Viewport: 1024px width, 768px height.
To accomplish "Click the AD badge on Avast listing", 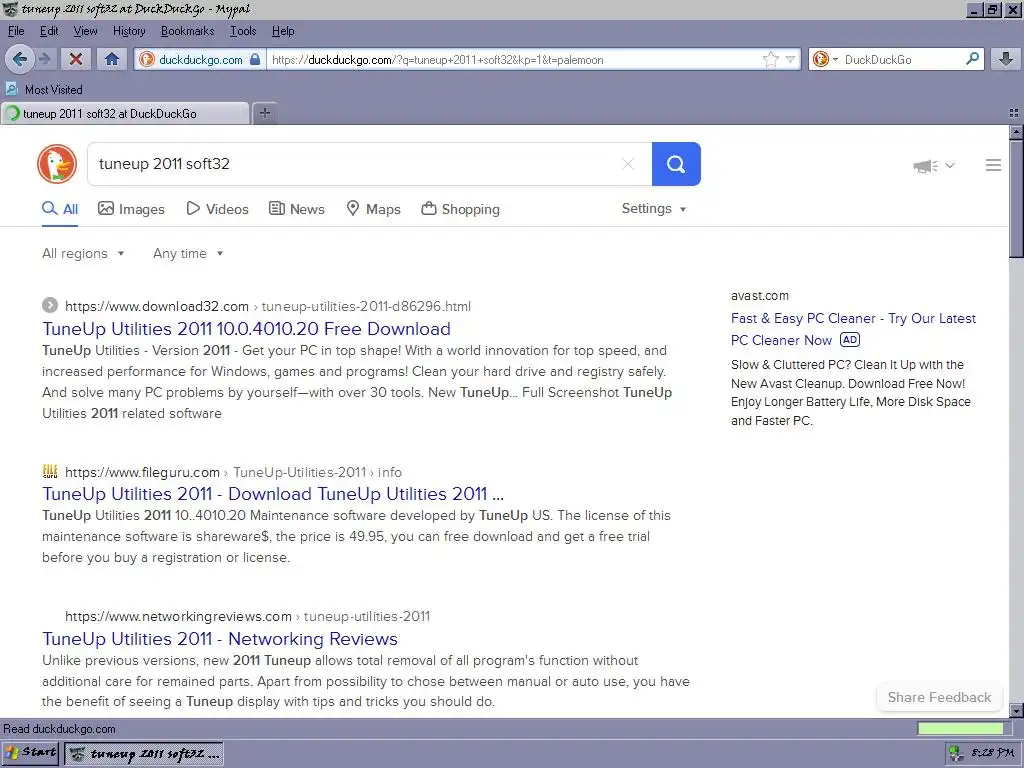I will 850,340.
